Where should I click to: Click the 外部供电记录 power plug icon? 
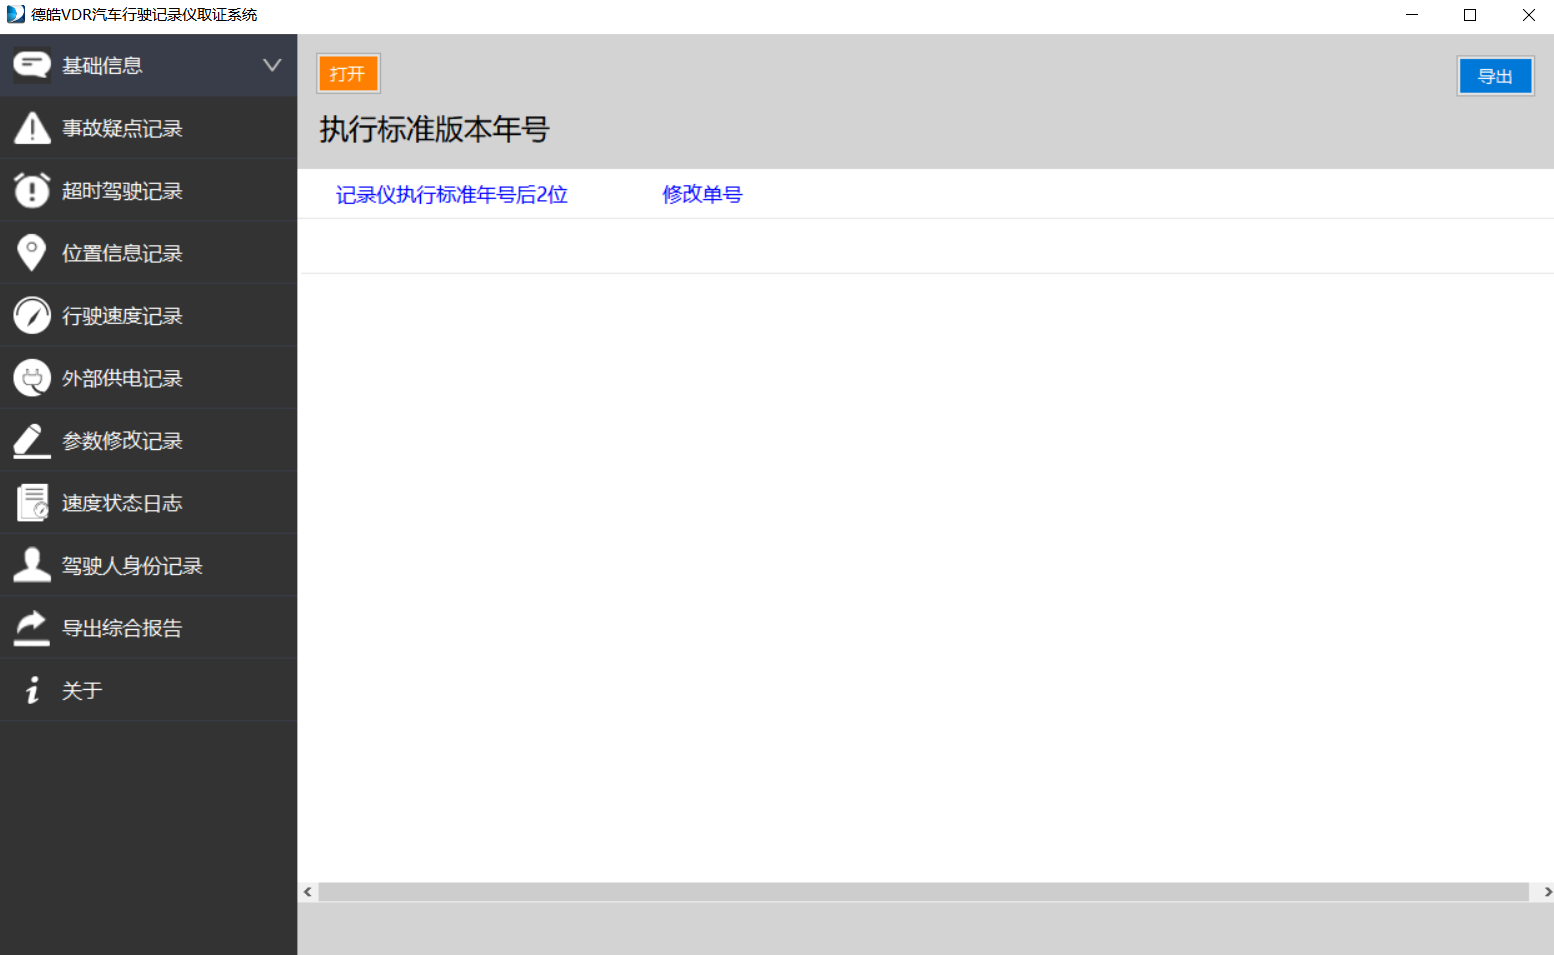click(32, 378)
